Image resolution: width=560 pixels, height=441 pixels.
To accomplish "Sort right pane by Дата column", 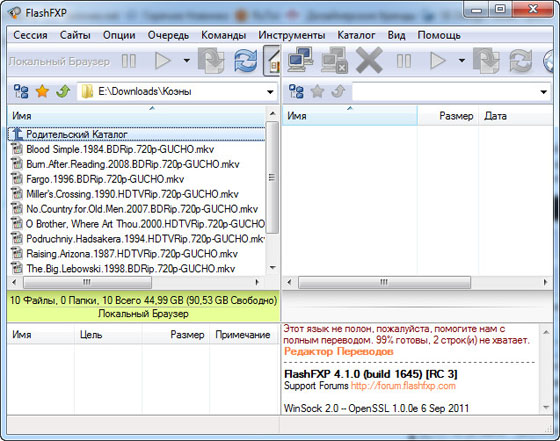I will click(x=516, y=116).
